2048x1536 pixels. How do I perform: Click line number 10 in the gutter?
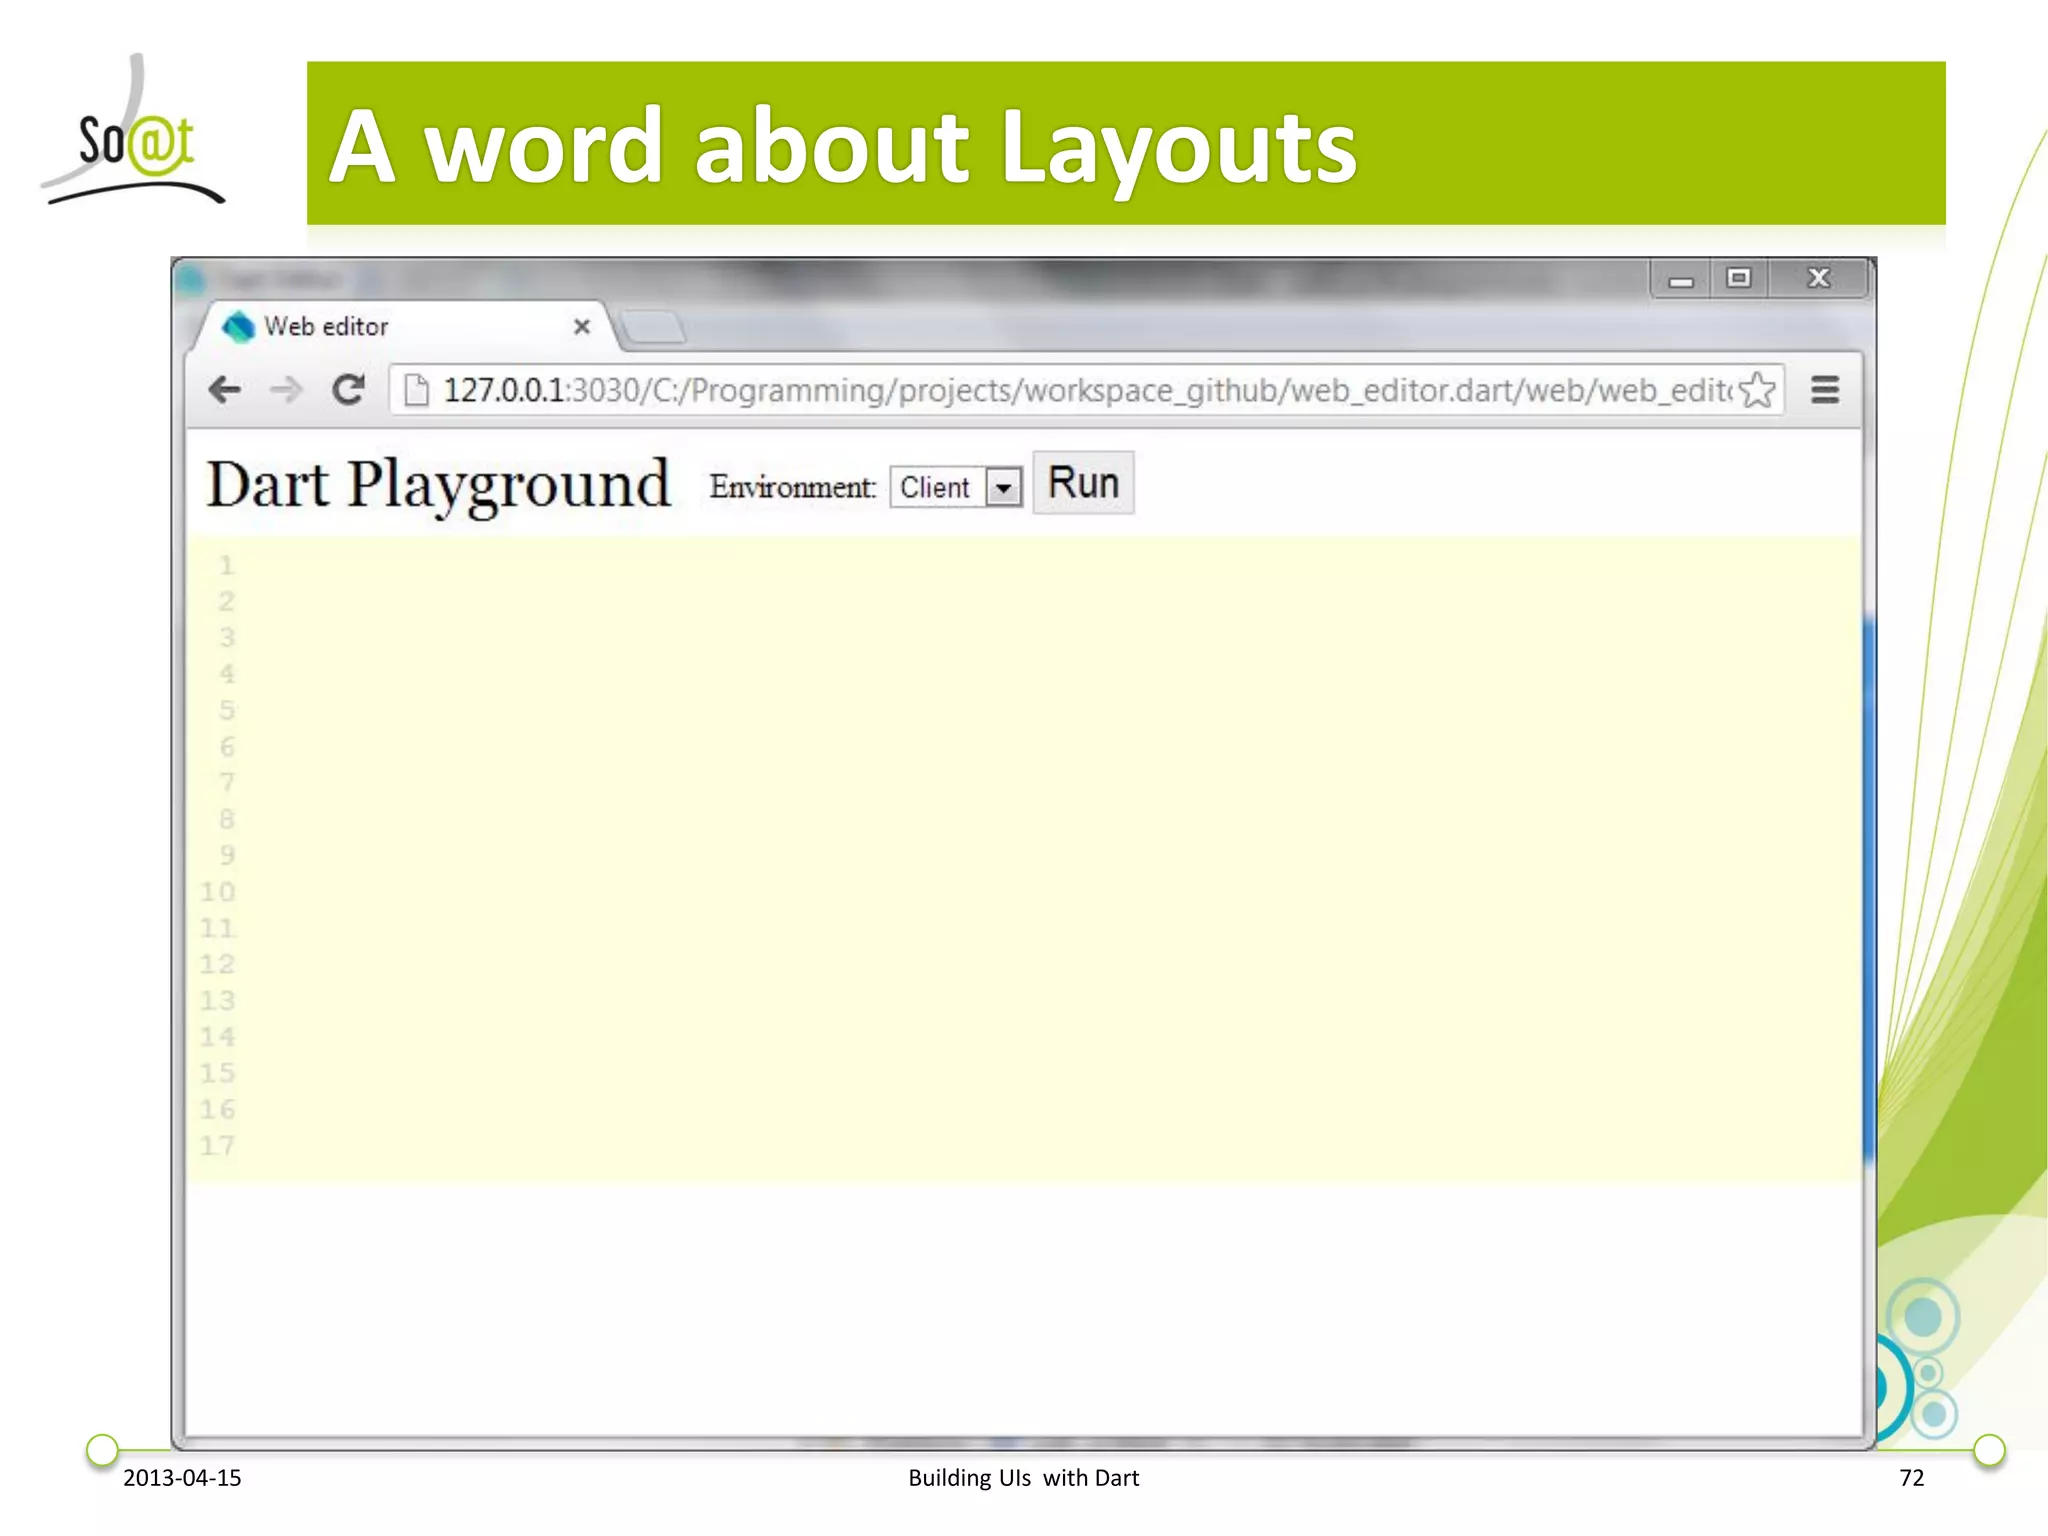[x=217, y=892]
